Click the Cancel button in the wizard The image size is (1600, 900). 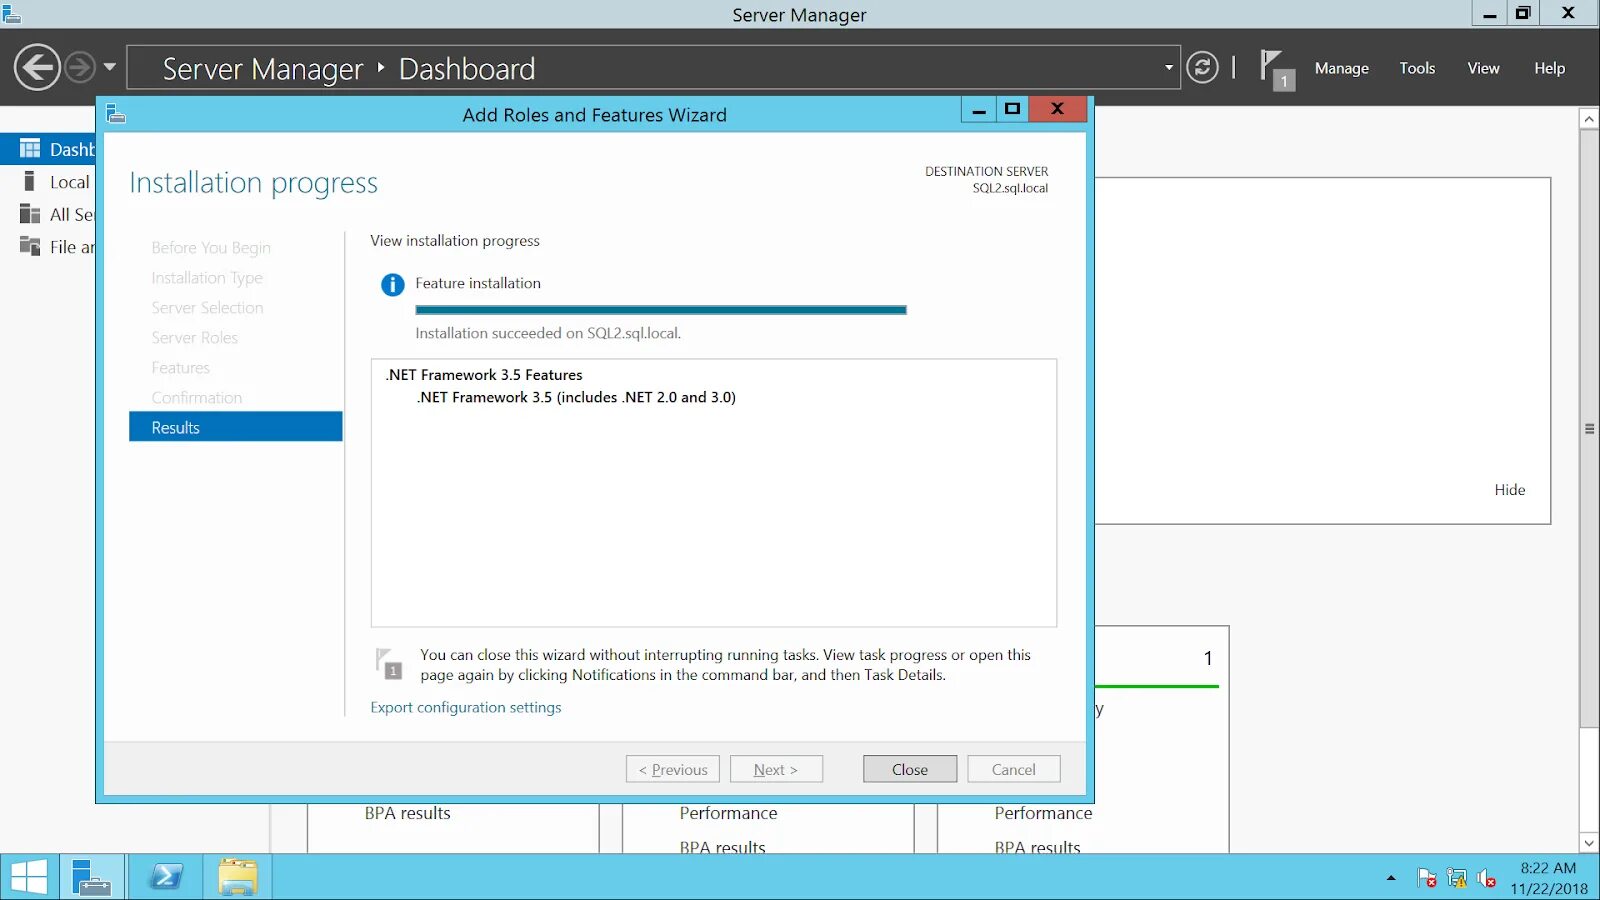(1014, 769)
